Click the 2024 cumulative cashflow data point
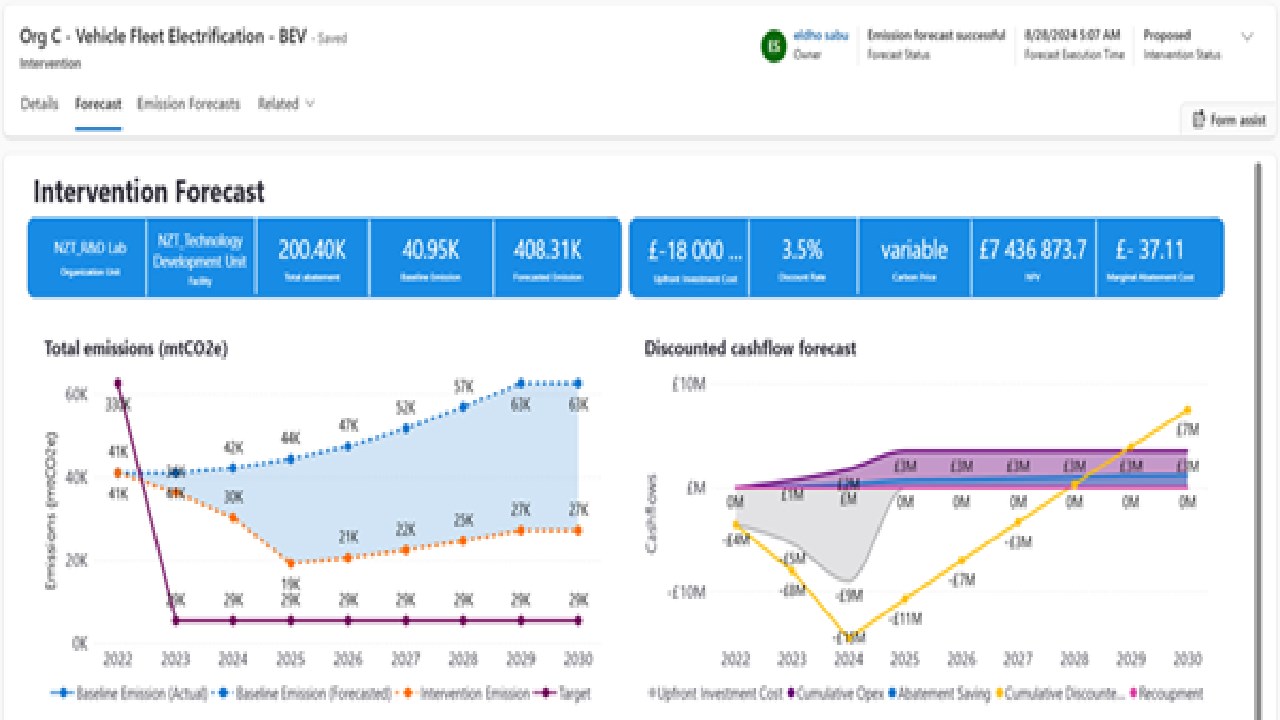Viewport: 1280px width, 720px height. click(850, 636)
